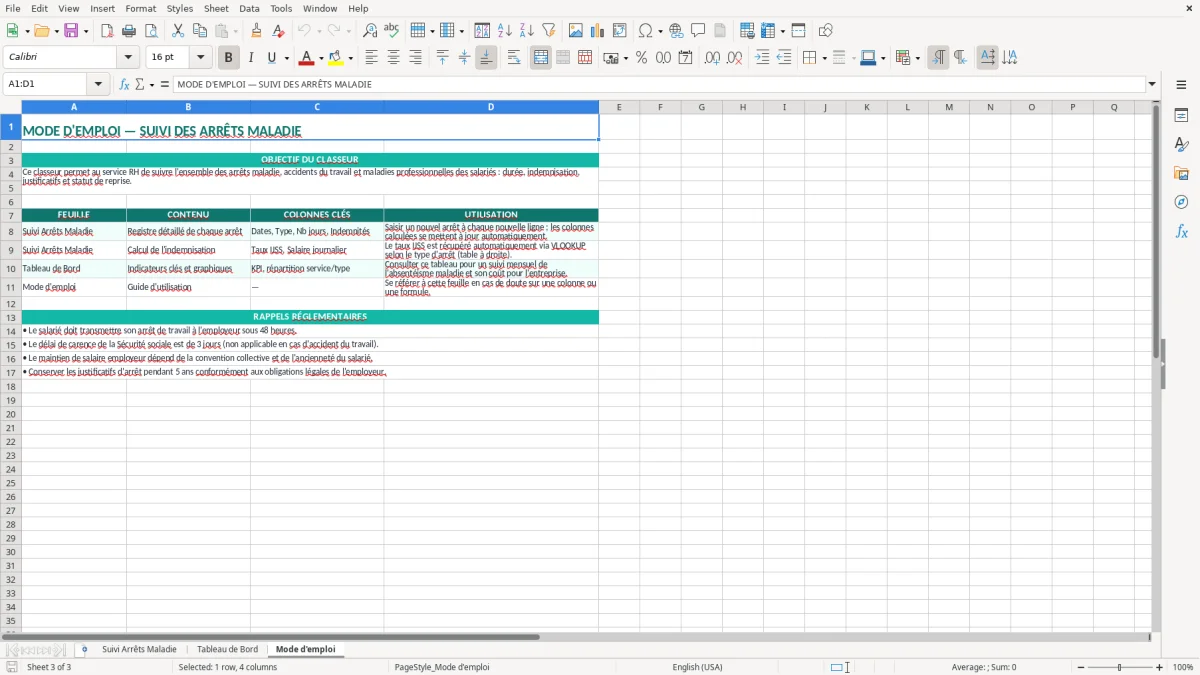The width and height of the screenshot is (1200, 675).
Task: Sort descending icon
Action: (526, 31)
